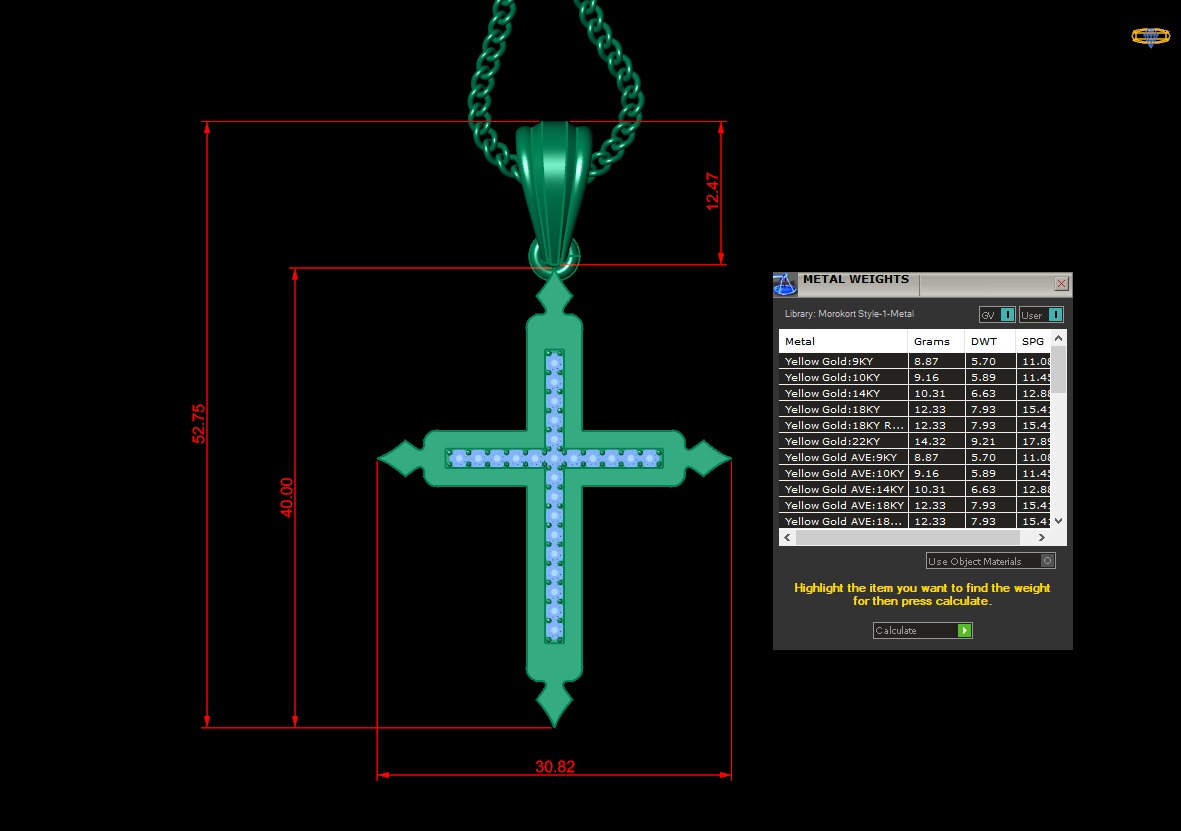Click the Grams column header

click(935, 341)
